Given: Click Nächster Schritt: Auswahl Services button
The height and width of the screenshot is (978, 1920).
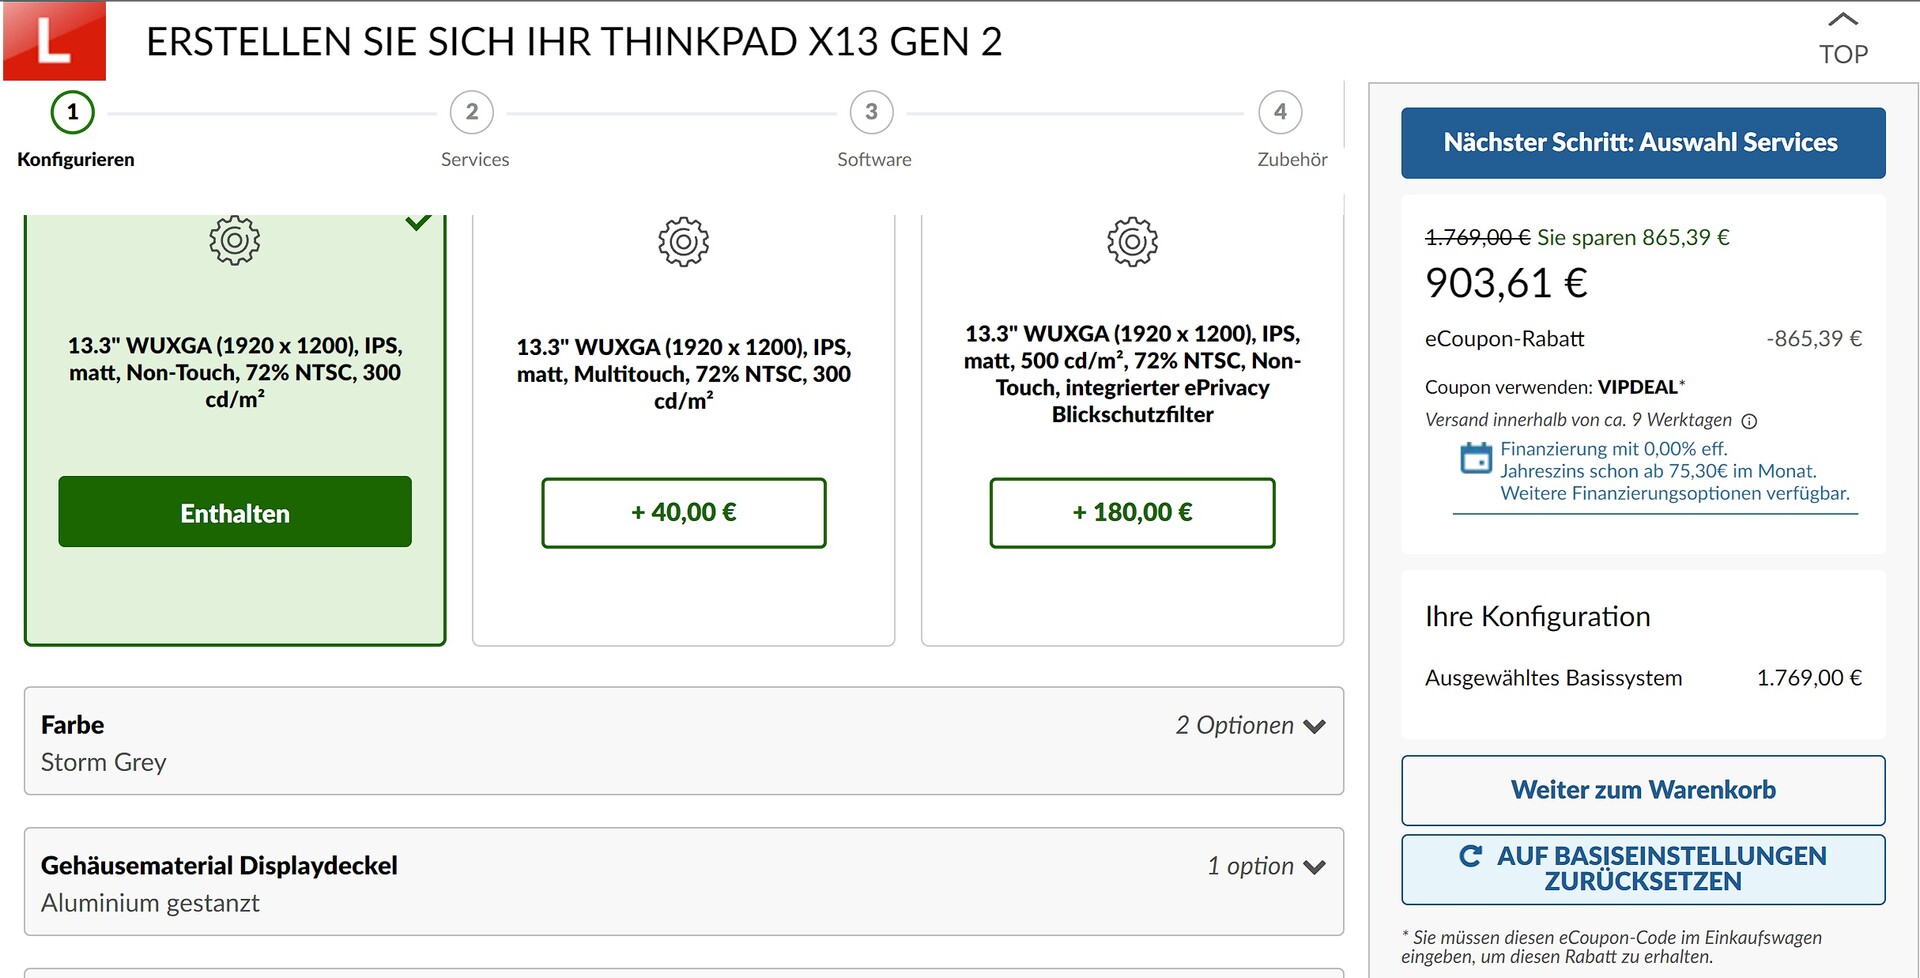Looking at the screenshot, I should (x=1643, y=143).
